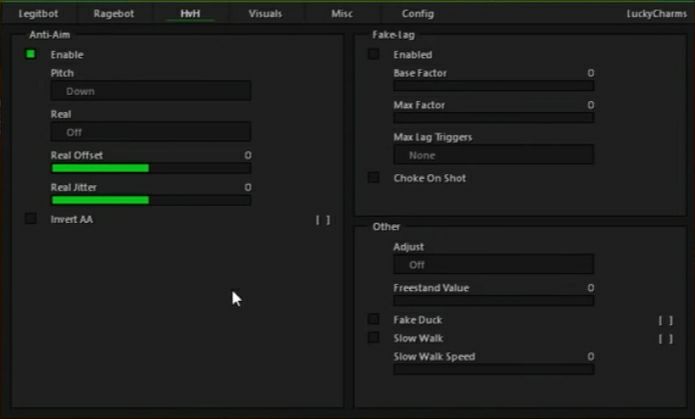The width and height of the screenshot is (695, 419).
Task: Set the Fake Duck keybind box
Action: (x=666, y=321)
